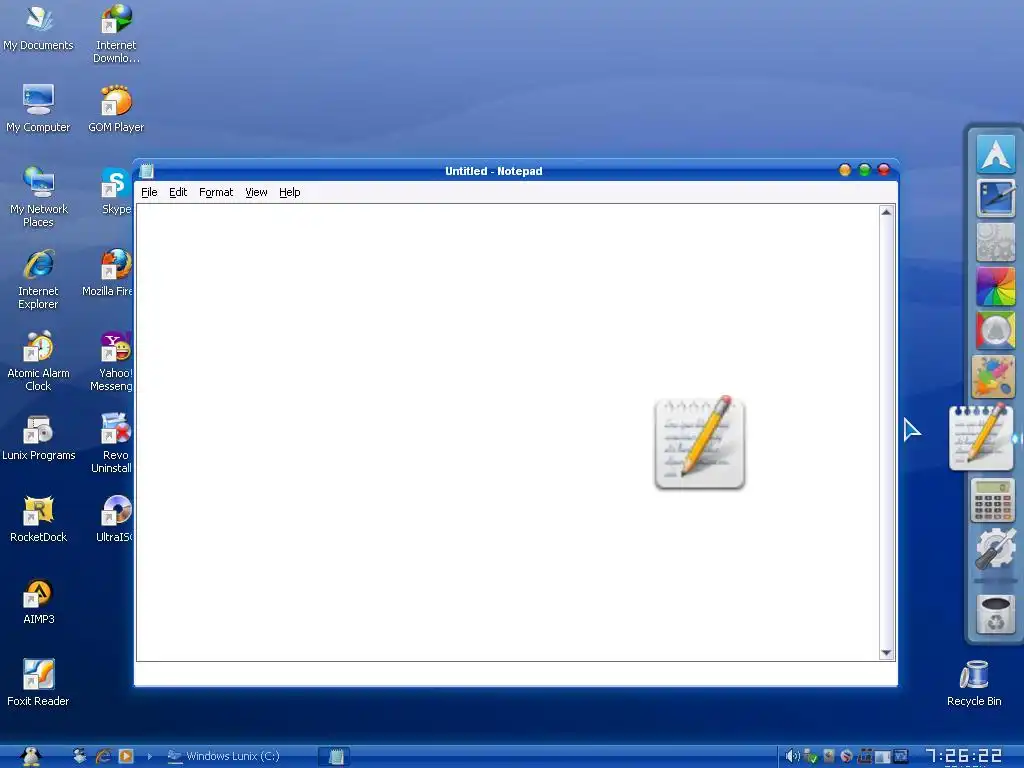Click the Arch logo icon in the dock
Screen dimensions: 1024x768
(x=995, y=153)
